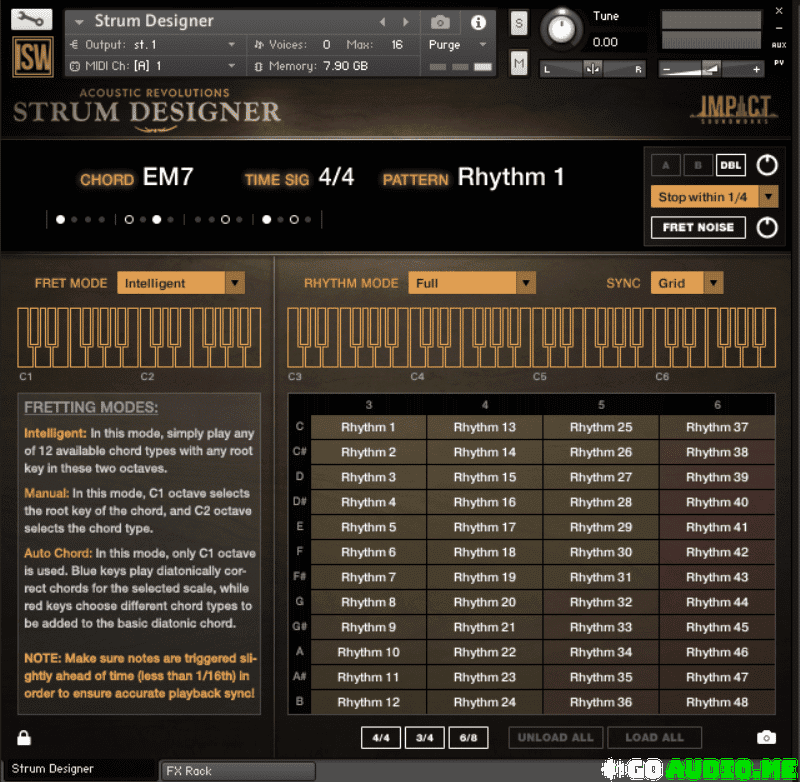Click the wrench settings icon
Screen dimensions: 800x782
coord(32,20)
